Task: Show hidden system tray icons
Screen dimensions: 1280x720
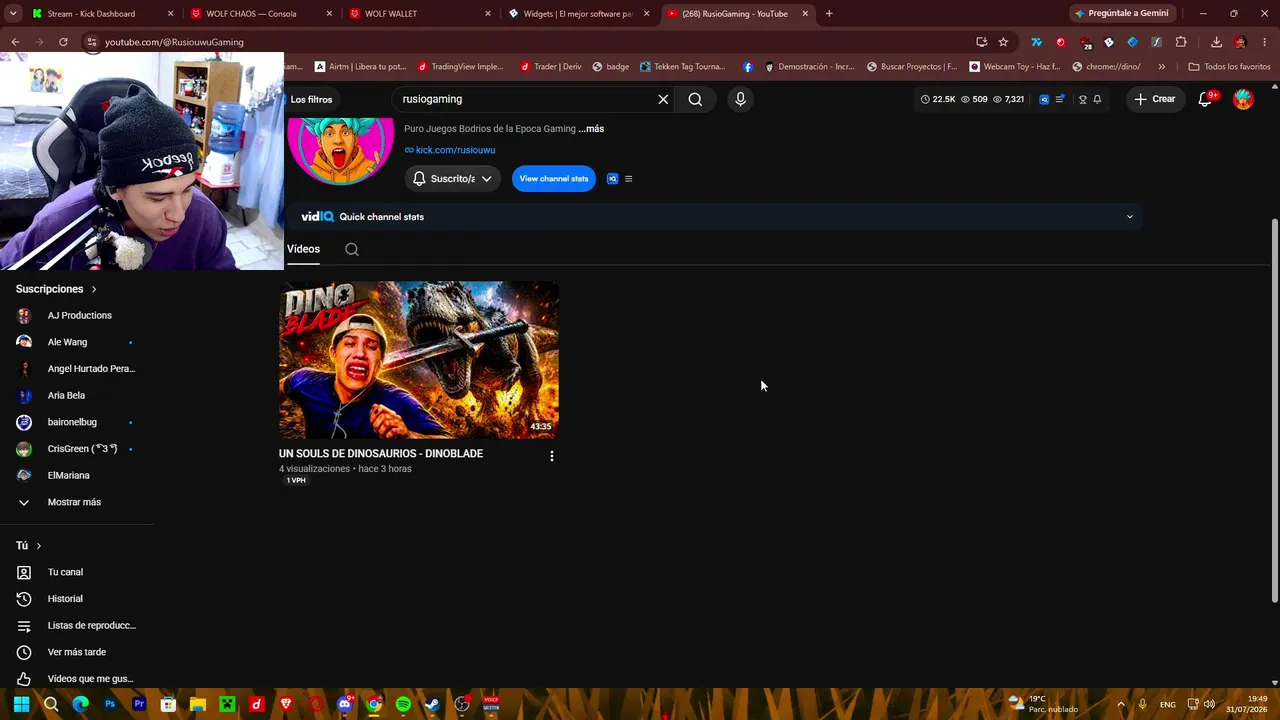Action: click(x=1121, y=704)
